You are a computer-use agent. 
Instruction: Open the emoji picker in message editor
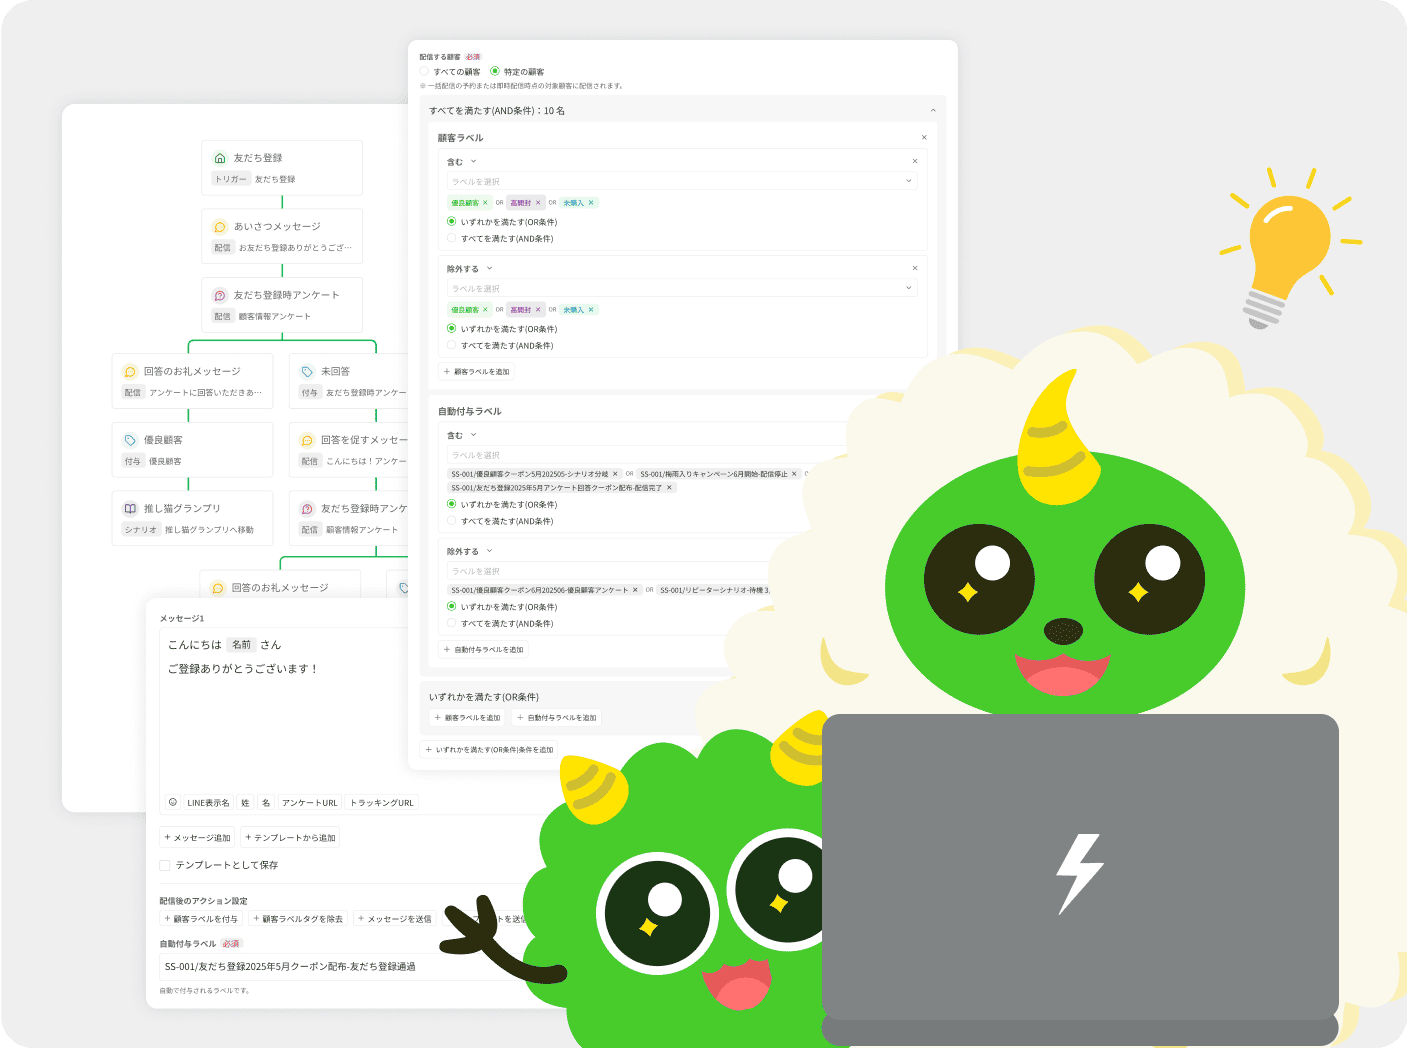pos(173,802)
